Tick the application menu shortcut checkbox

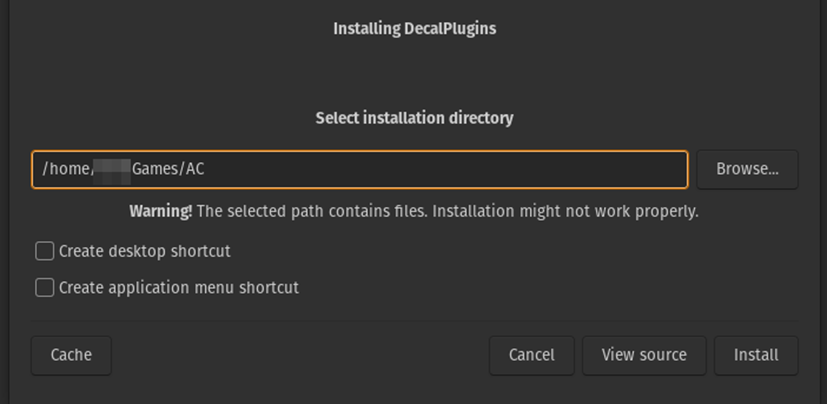[45, 287]
